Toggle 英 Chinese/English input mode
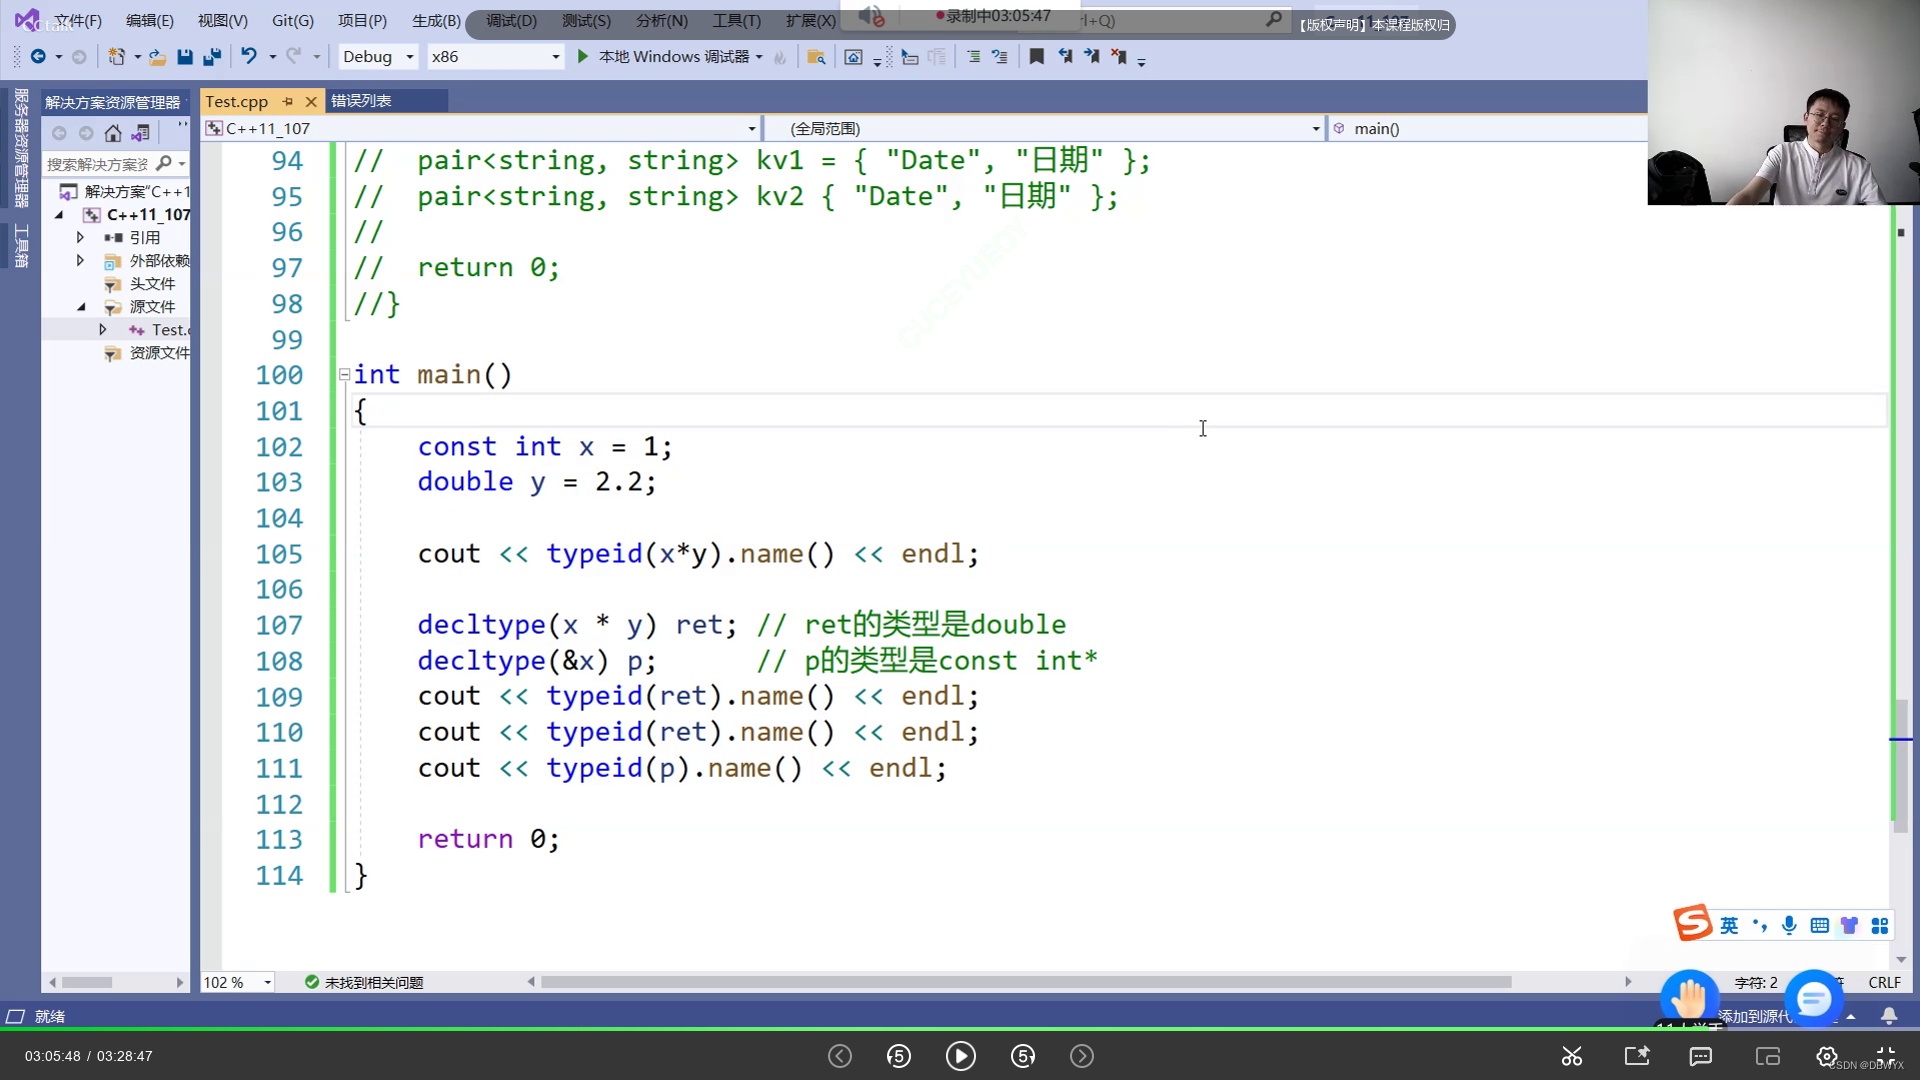The height and width of the screenshot is (1080, 1920). (x=1729, y=925)
